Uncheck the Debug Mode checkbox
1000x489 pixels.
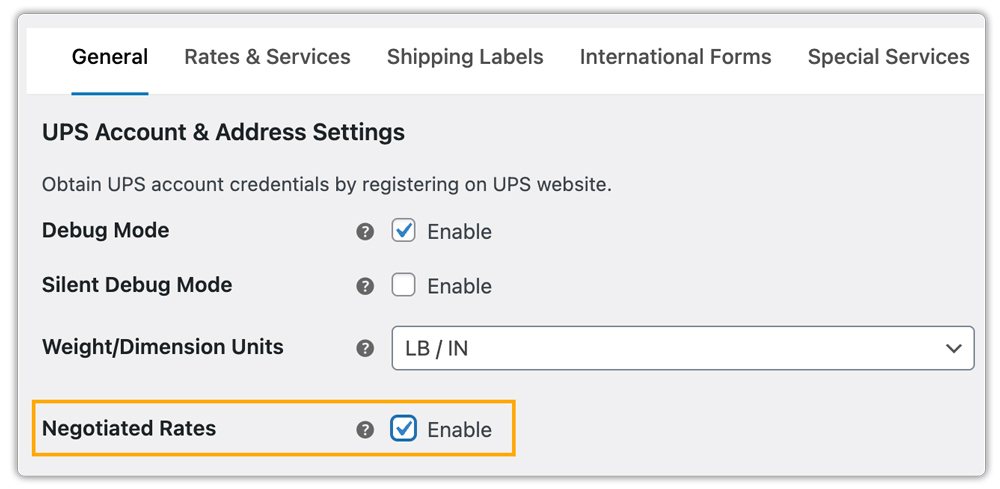[403, 231]
